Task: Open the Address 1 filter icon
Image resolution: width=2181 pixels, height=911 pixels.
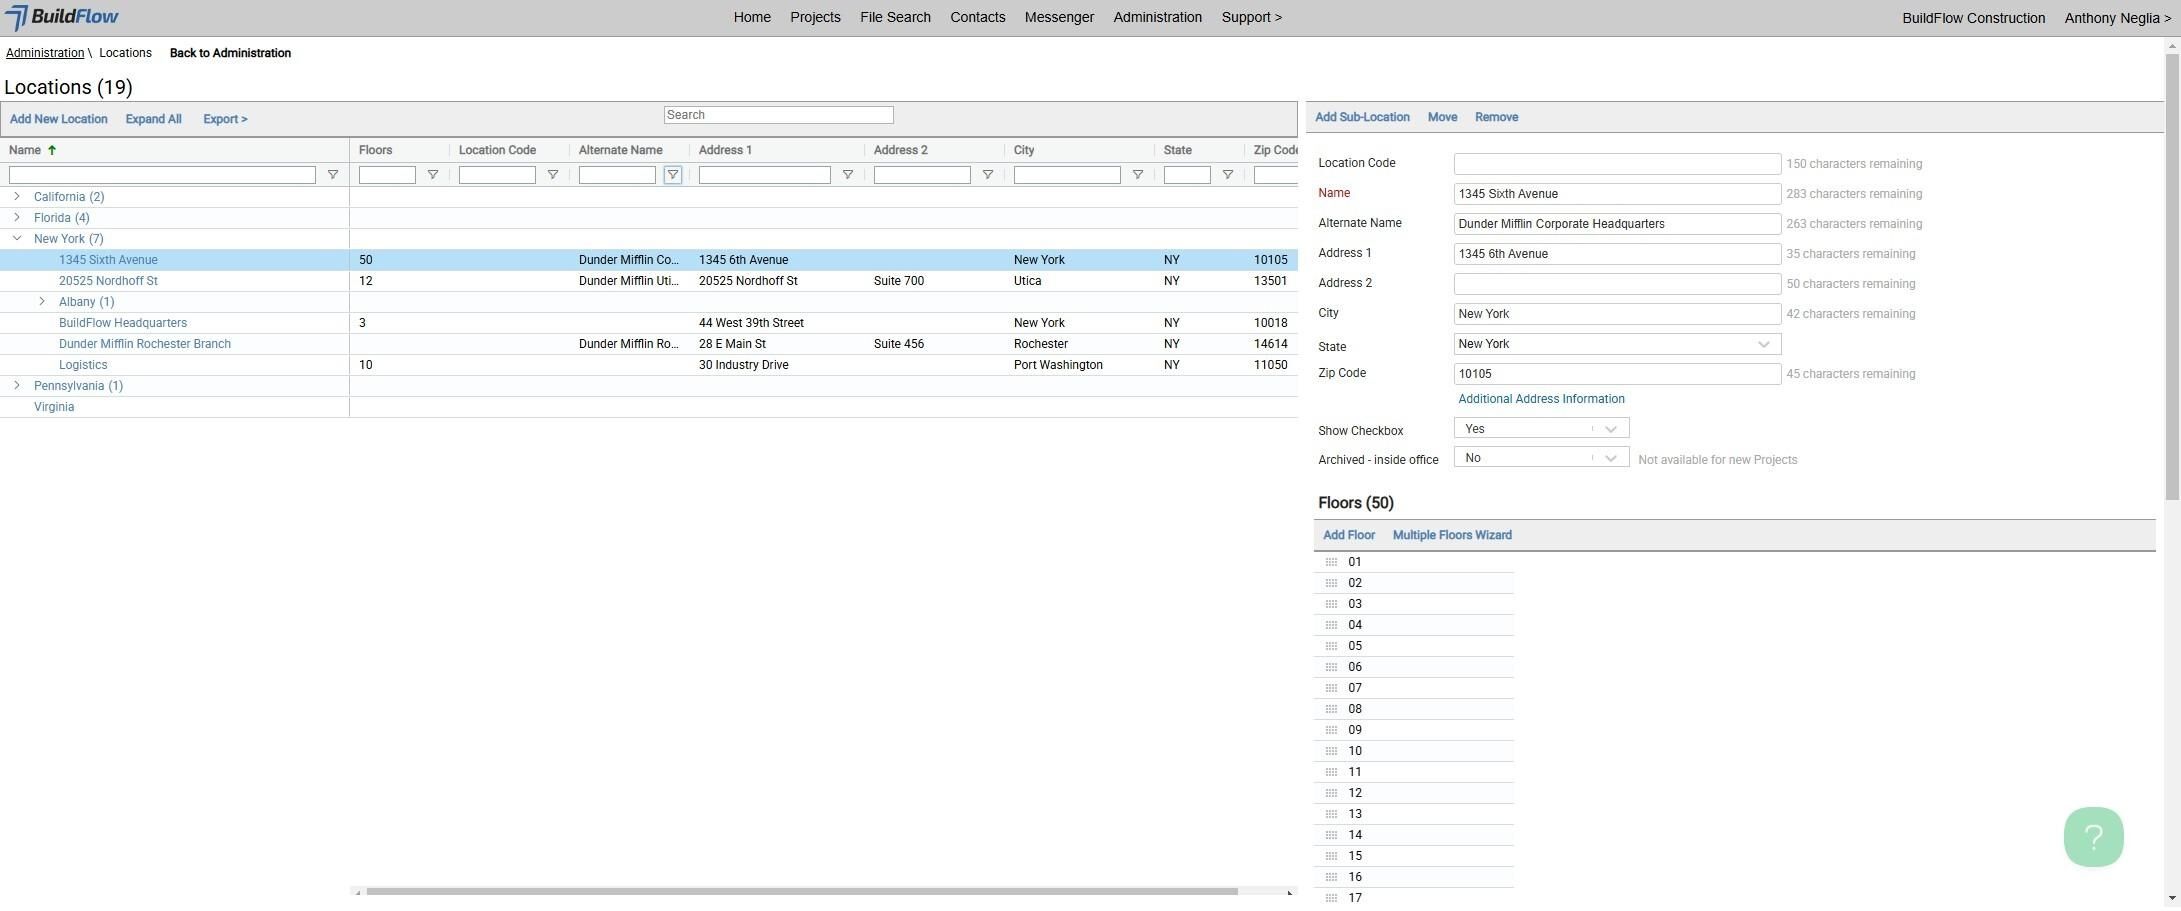Action: 848,175
